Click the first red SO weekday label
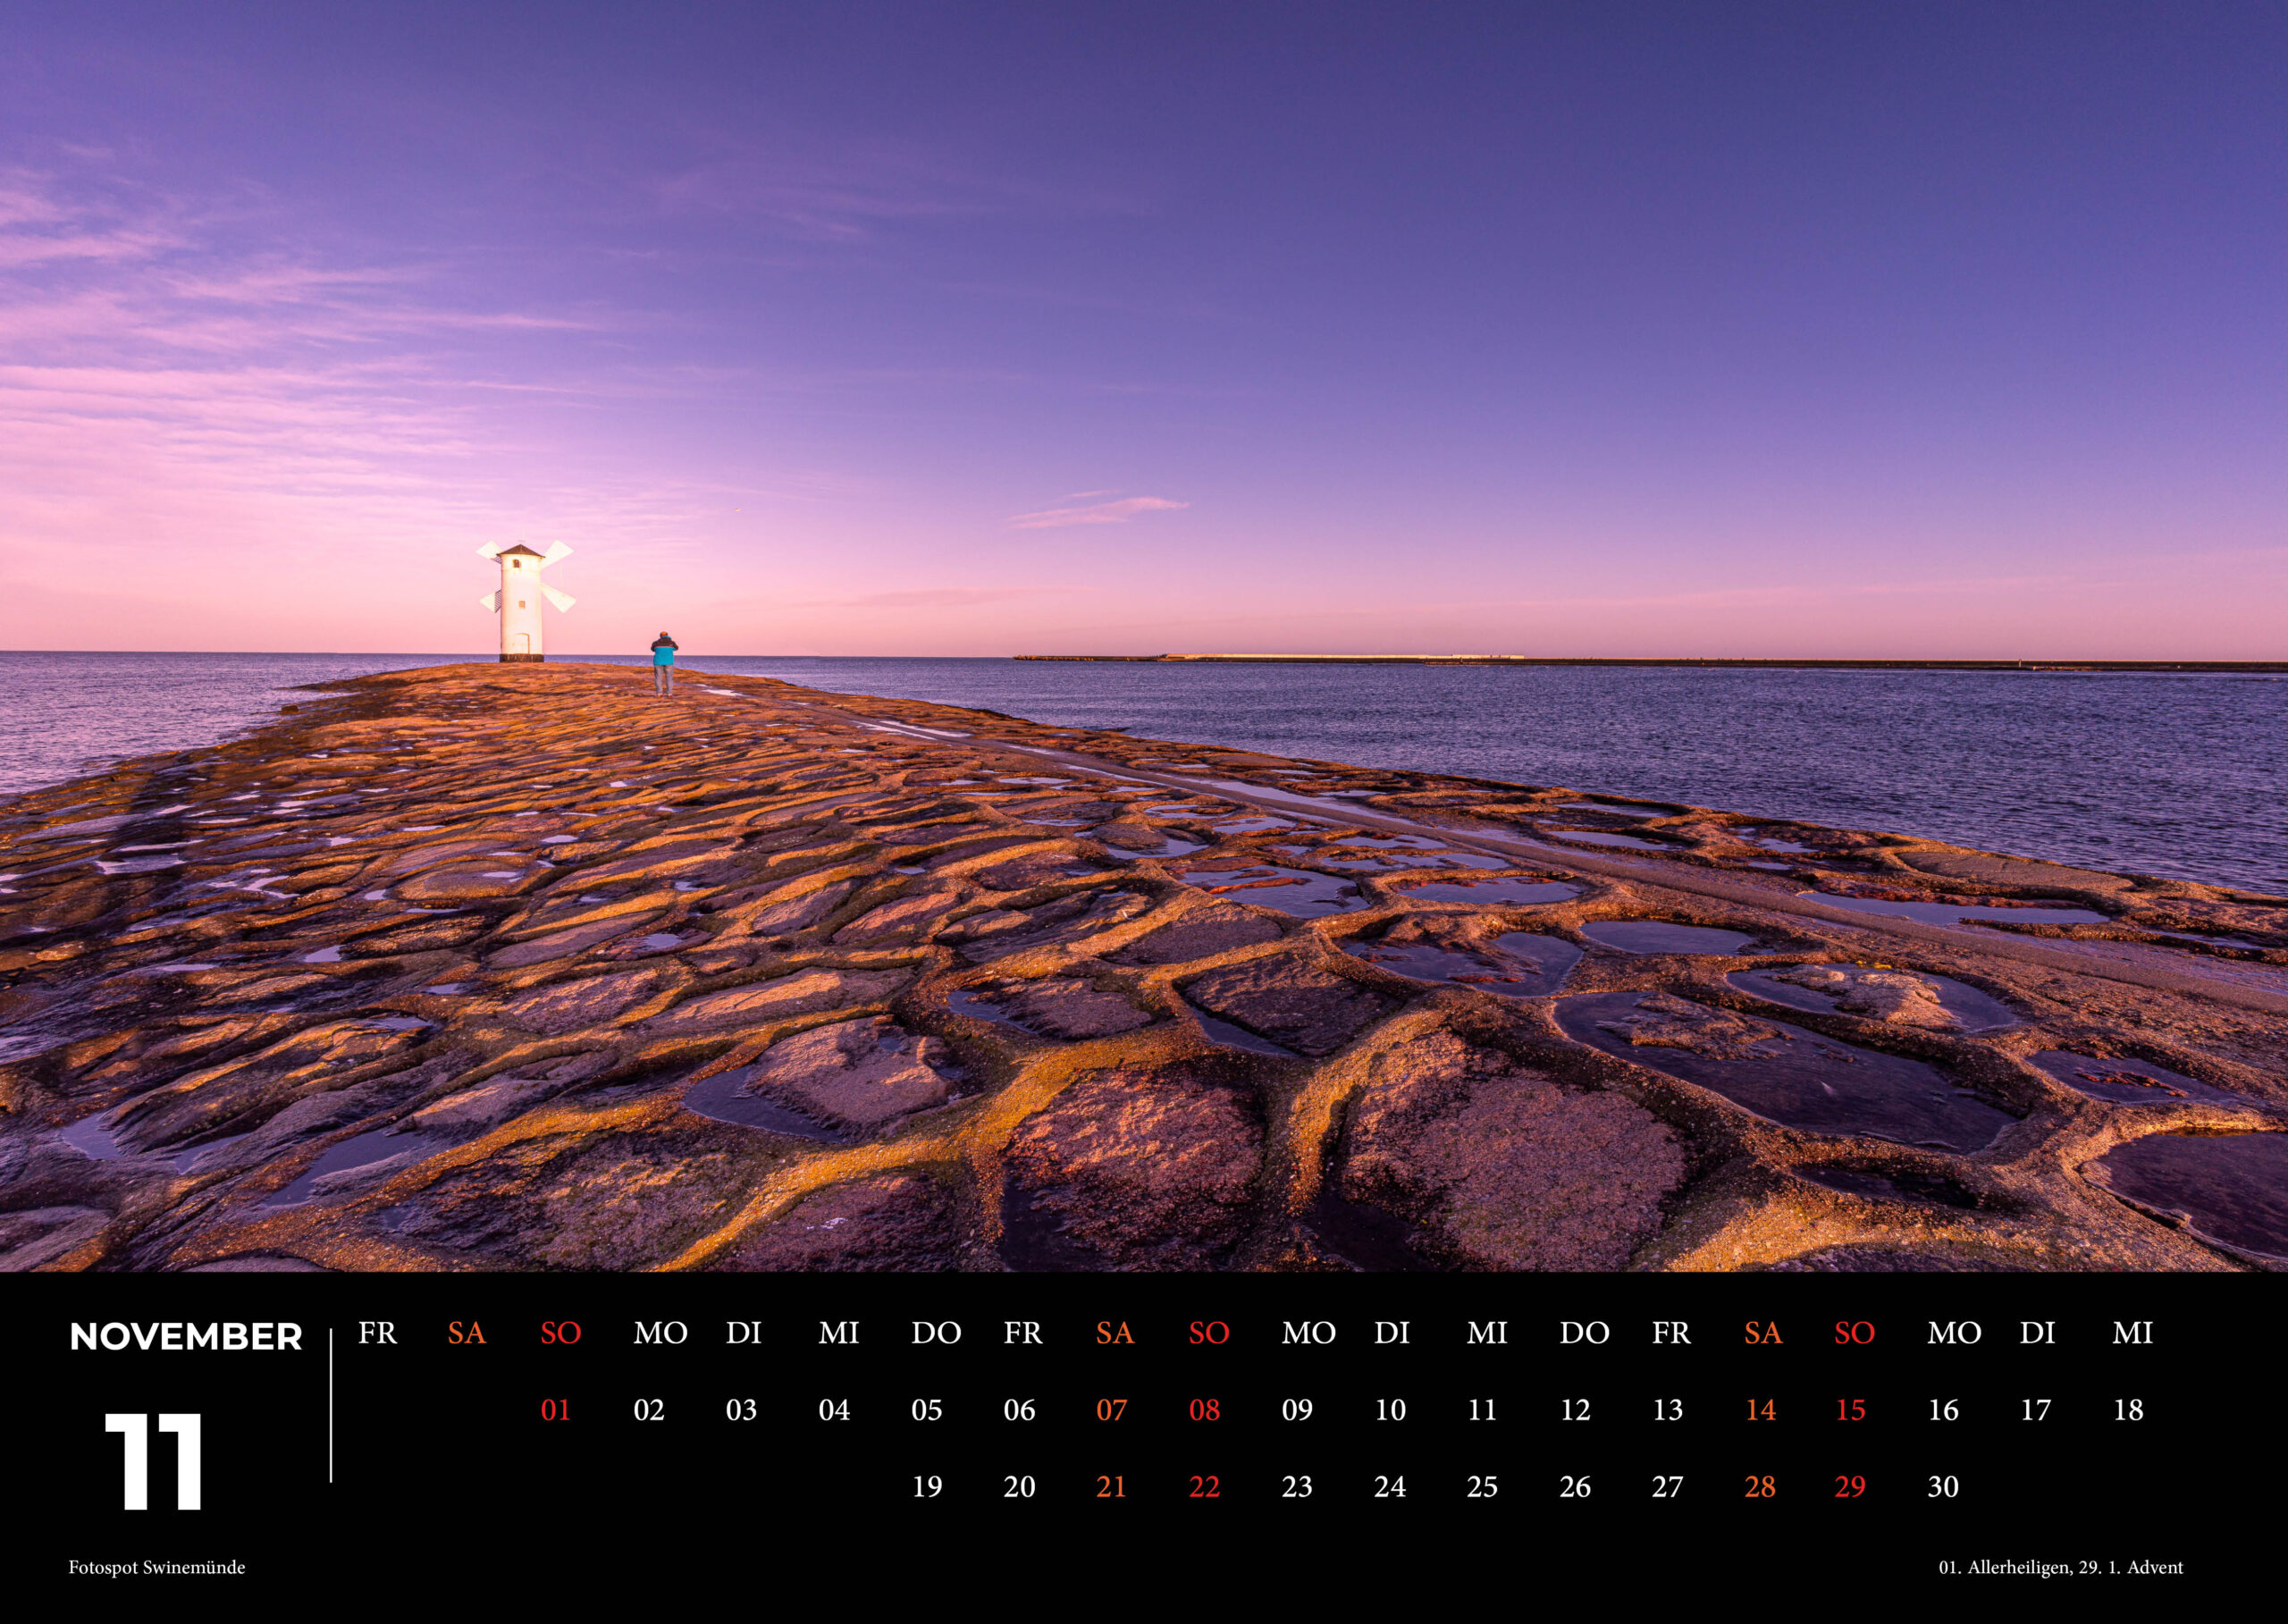This screenshot has width=2288, height=1624. coord(560,1333)
